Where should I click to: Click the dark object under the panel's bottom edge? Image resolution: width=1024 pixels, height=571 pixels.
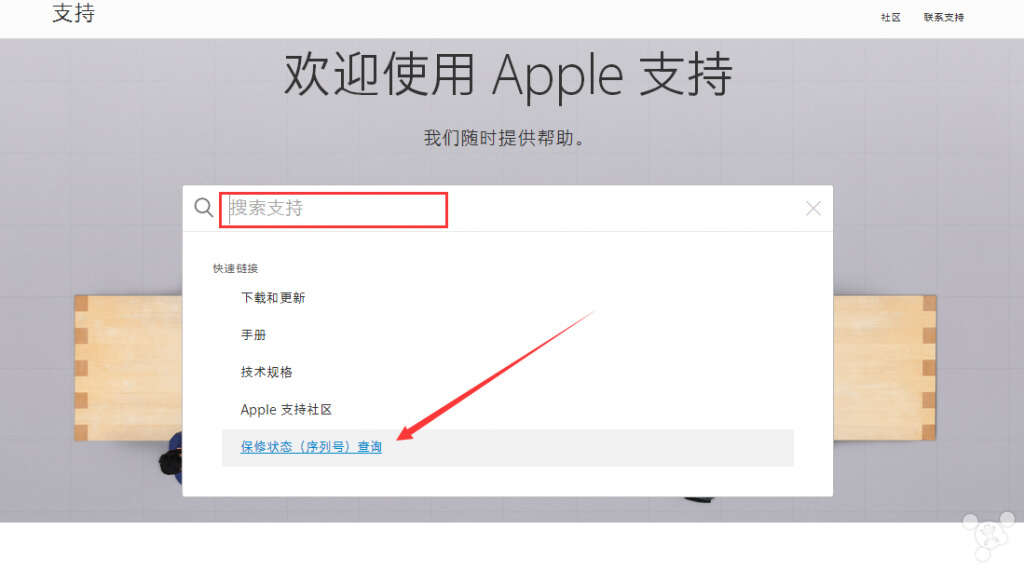click(x=699, y=500)
